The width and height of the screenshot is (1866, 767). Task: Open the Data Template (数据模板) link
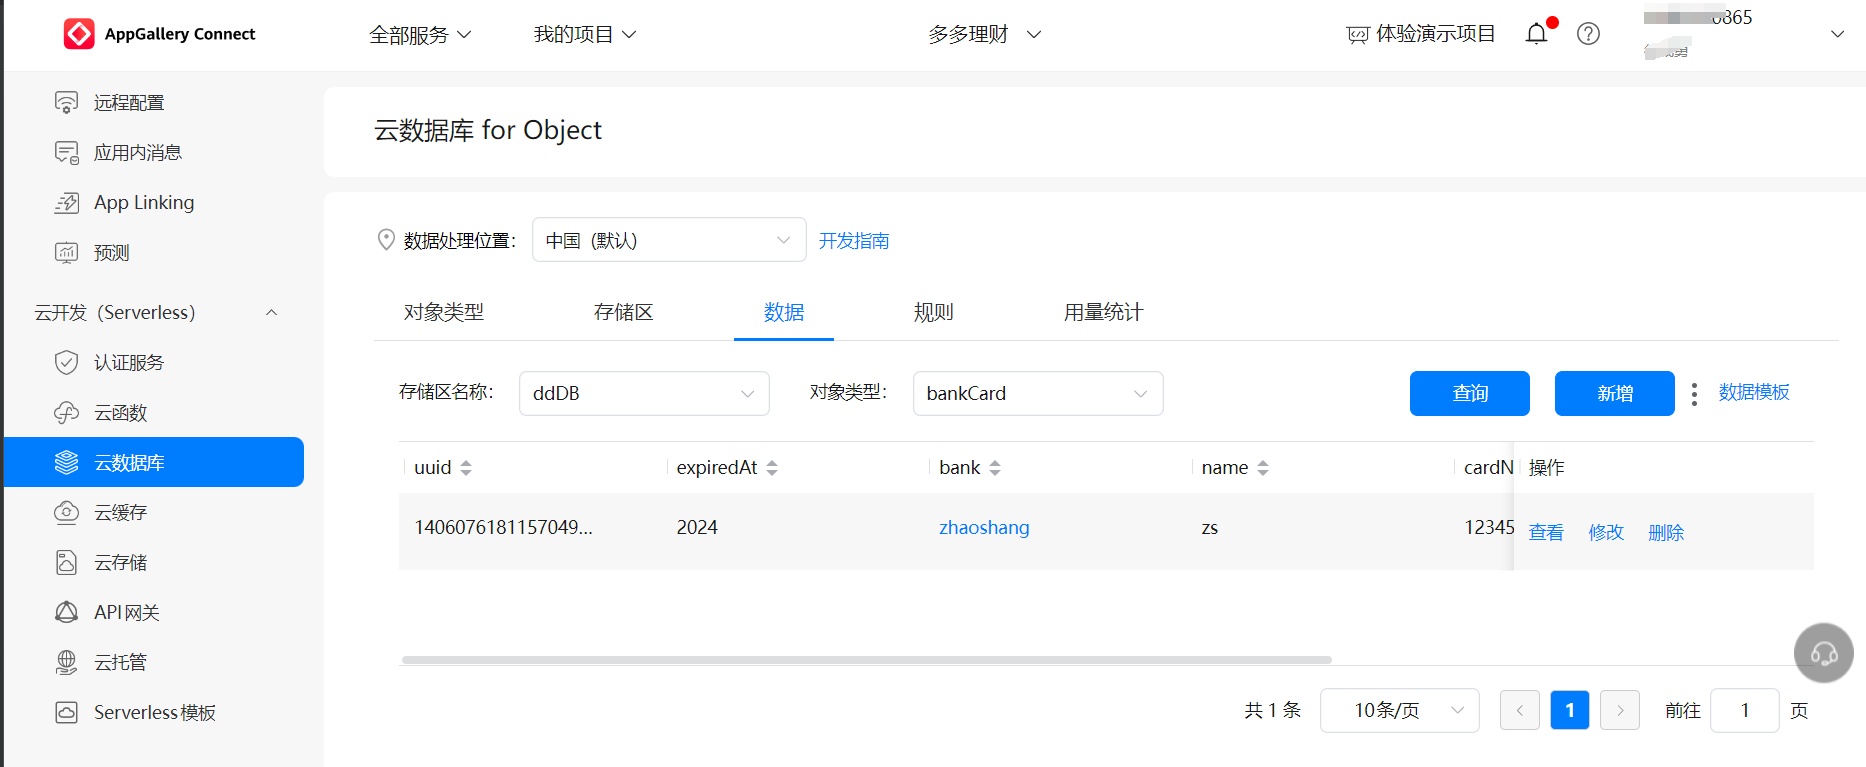coord(1754,392)
